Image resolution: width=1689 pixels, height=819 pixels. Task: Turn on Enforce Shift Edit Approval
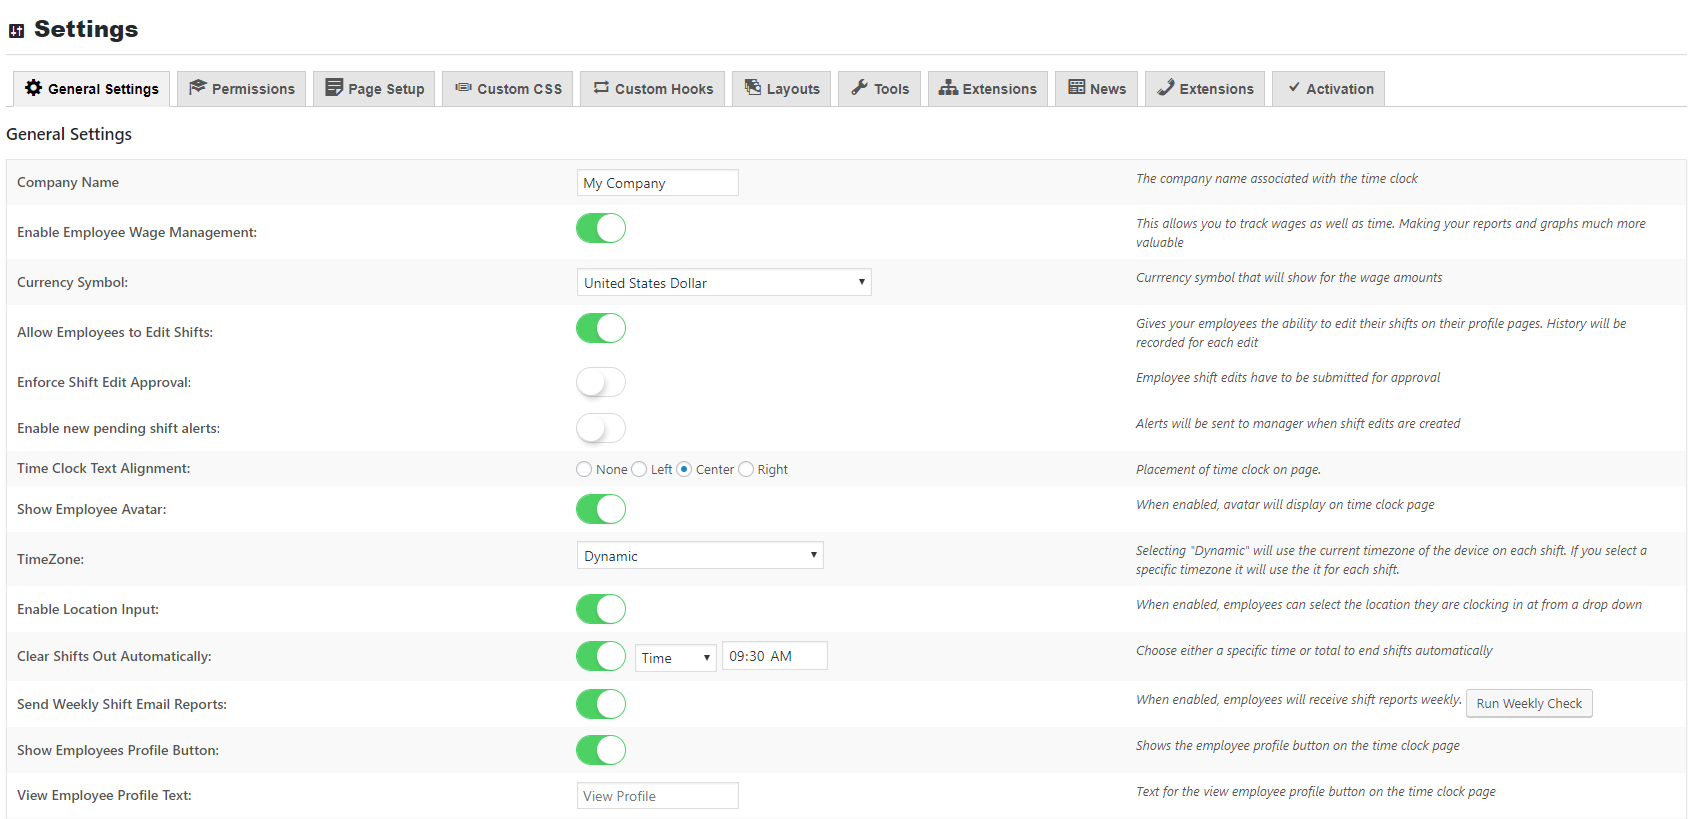coord(601,382)
